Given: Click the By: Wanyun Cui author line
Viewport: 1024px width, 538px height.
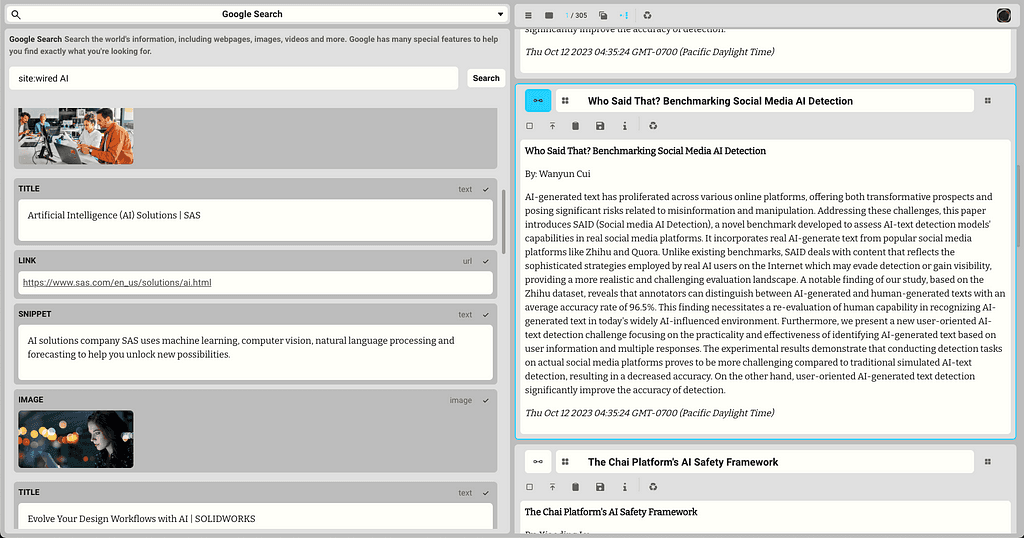Looking at the screenshot, I should click(558, 174).
